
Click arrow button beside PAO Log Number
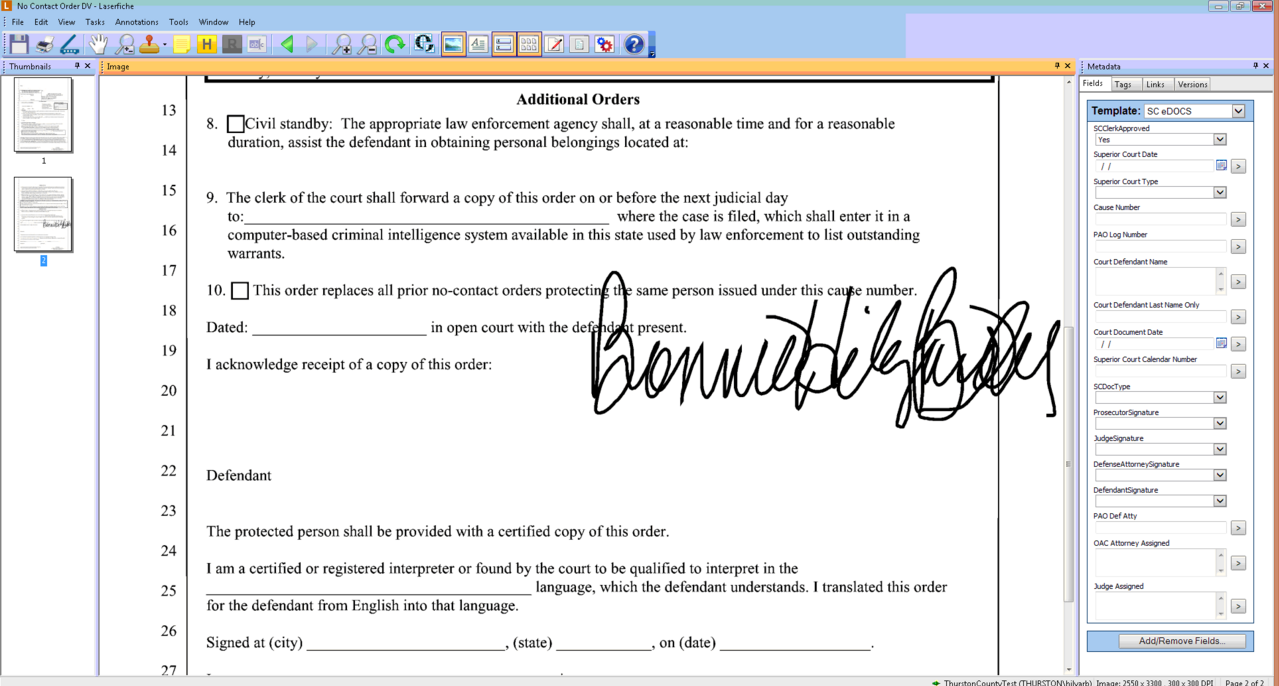click(1238, 246)
